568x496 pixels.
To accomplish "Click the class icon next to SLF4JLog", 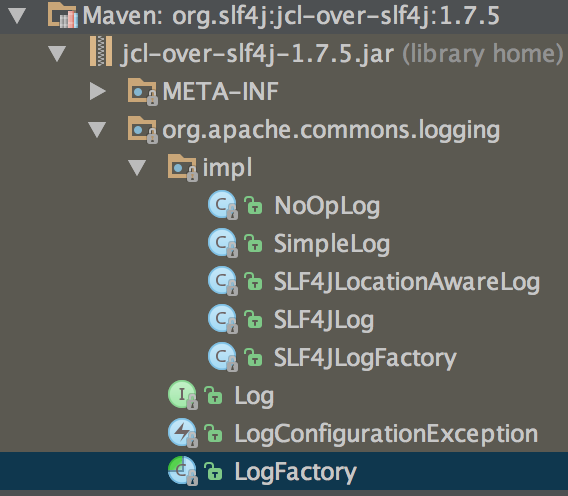I will (x=223, y=319).
